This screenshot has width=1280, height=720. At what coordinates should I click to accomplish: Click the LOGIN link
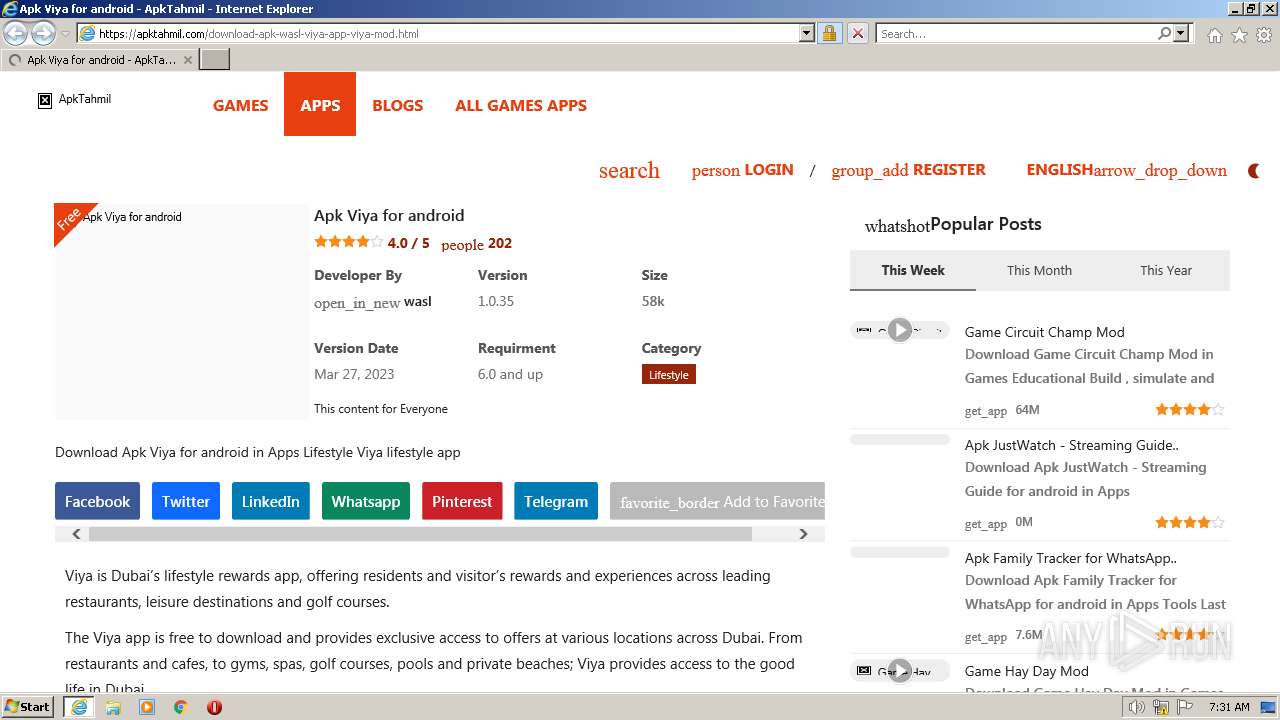pos(742,170)
